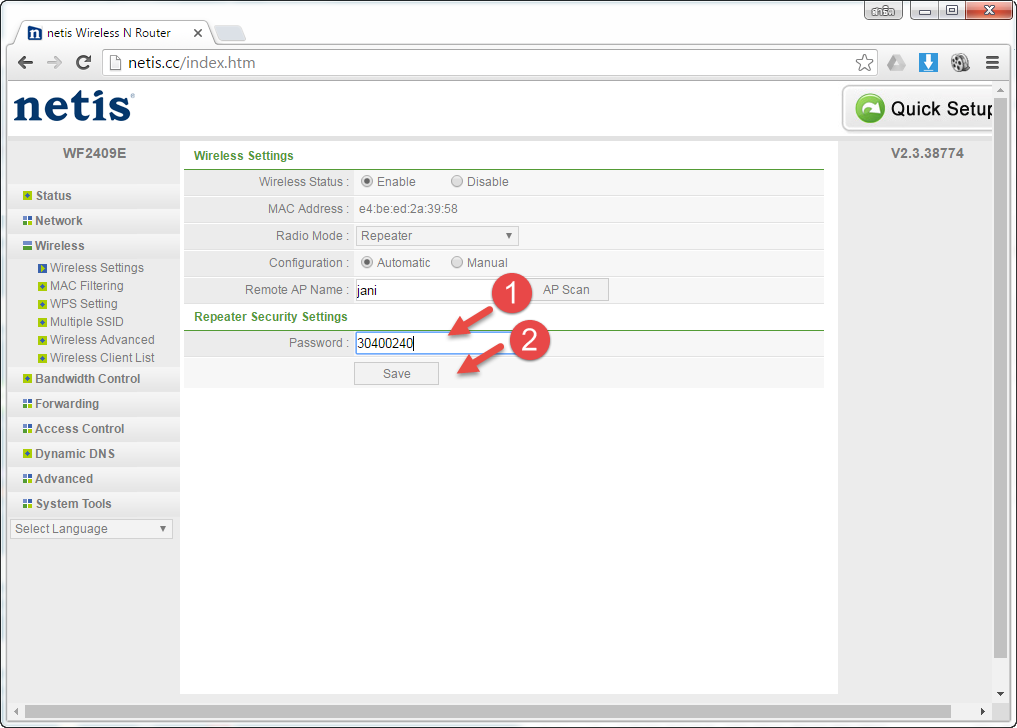Choose Manual configuration
The image size is (1017, 728).
[457, 262]
